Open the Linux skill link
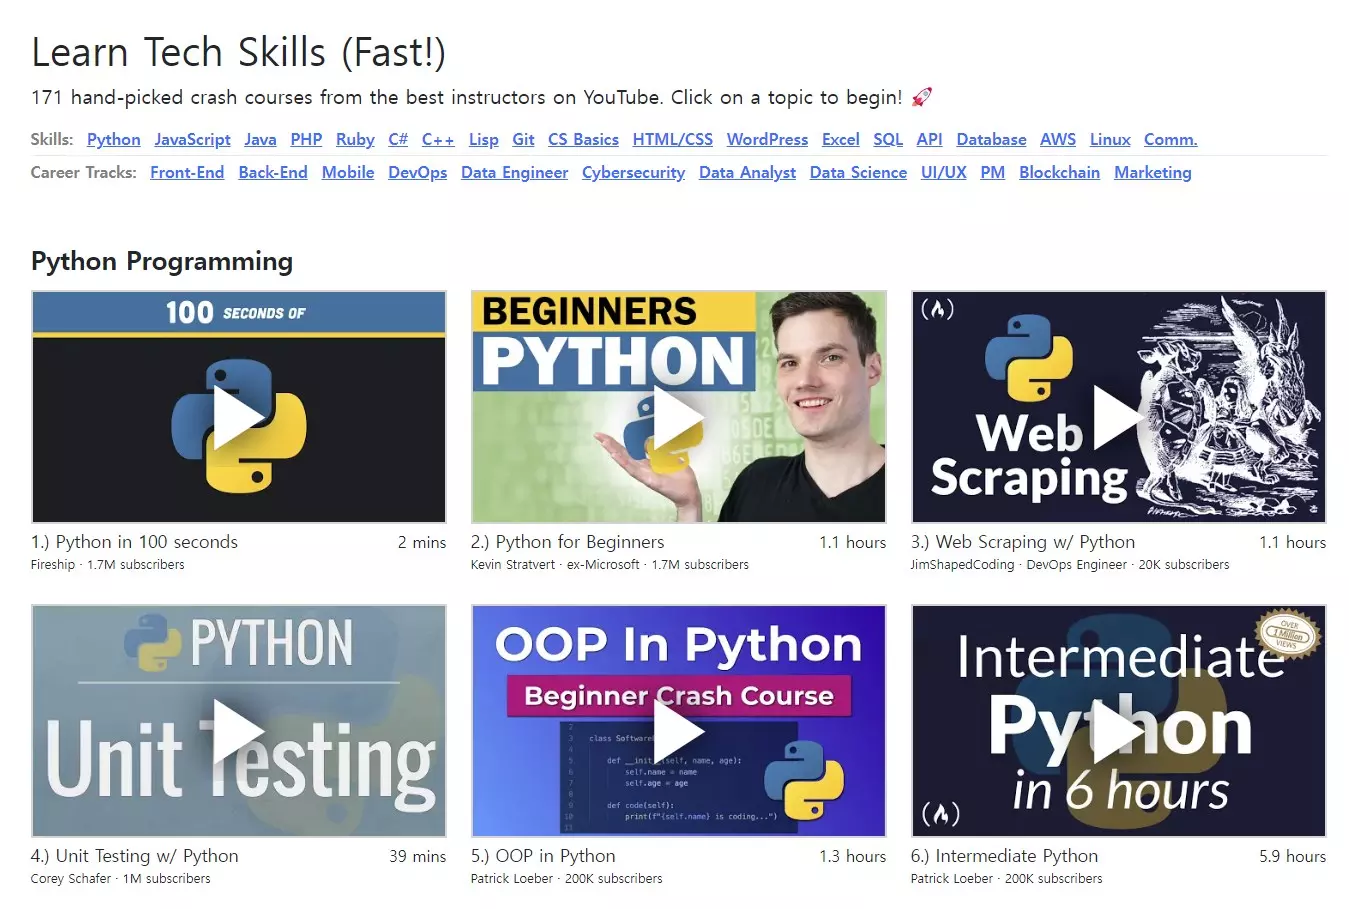The width and height of the screenshot is (1349, 909). click(1110, 139)
